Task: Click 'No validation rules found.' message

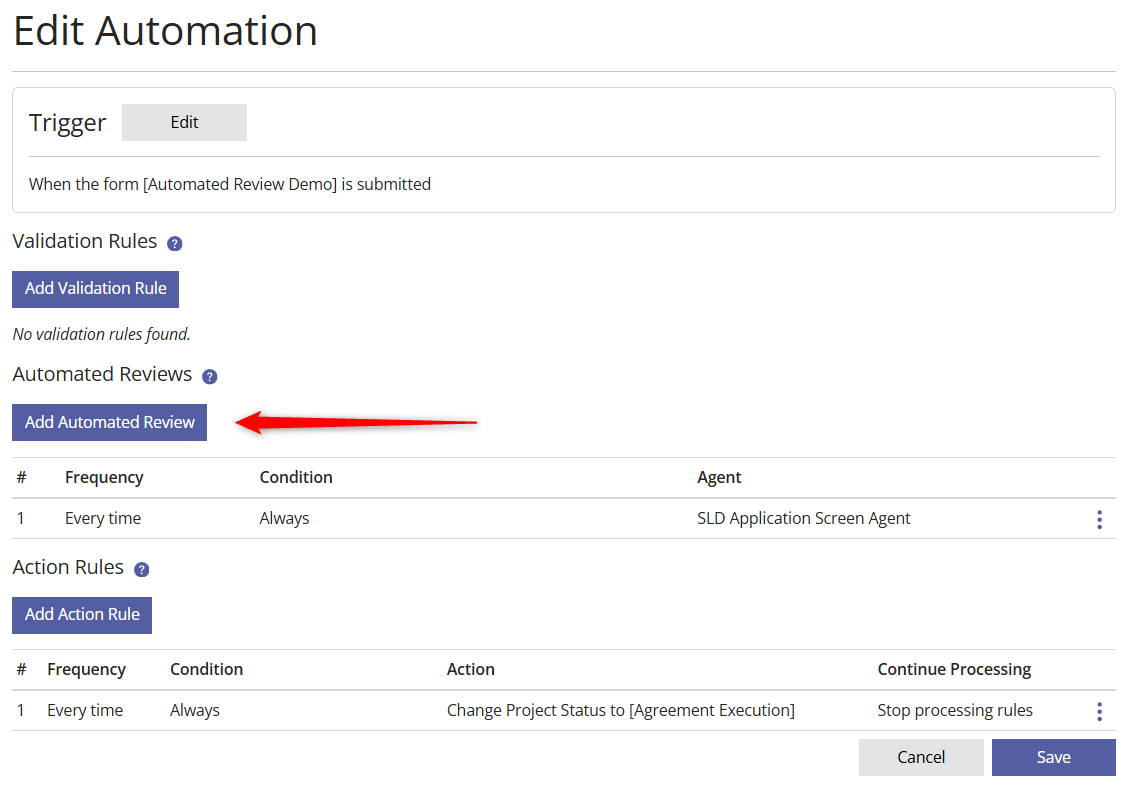Action: (101, 334)
